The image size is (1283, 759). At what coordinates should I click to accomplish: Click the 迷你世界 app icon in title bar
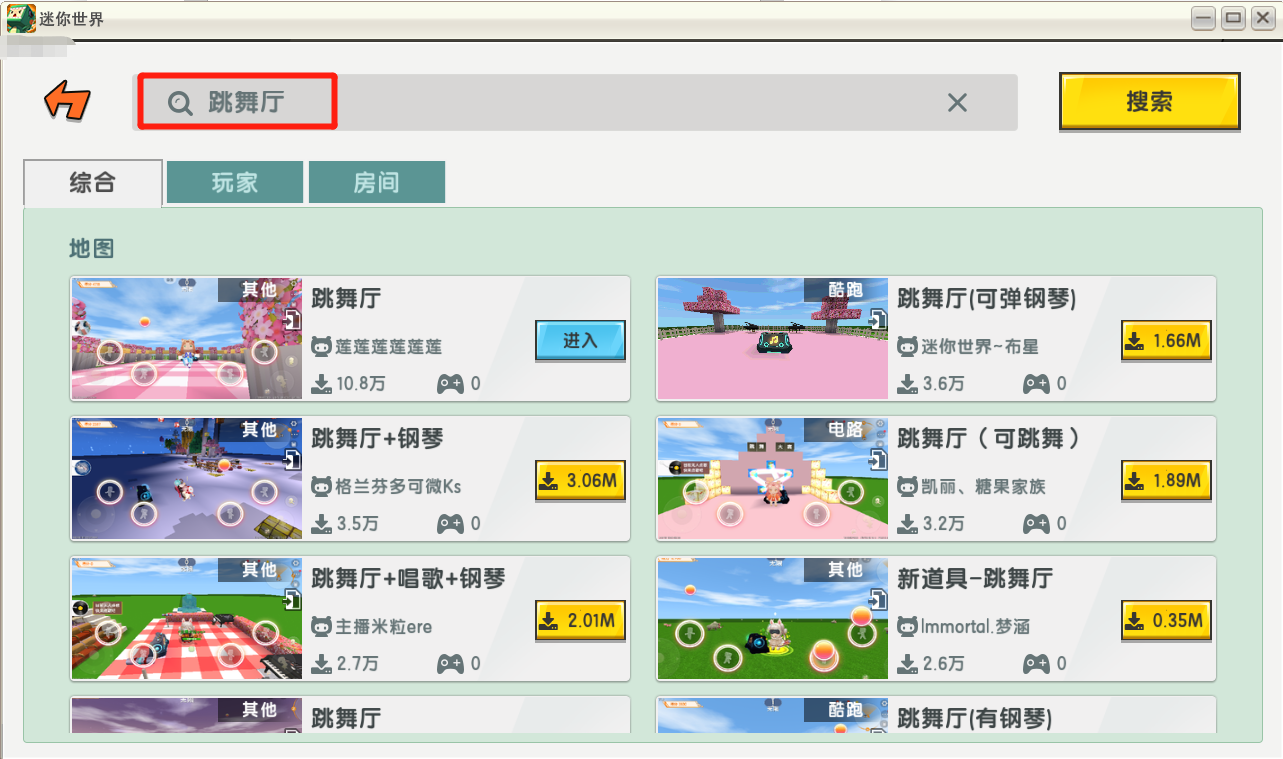coord(21,18)
